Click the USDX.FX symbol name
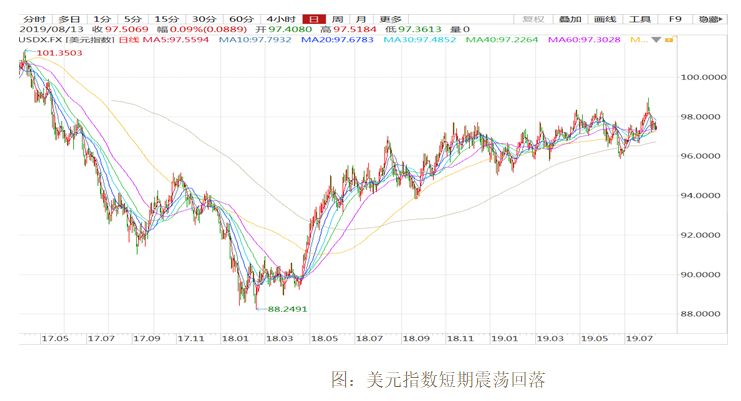This screenshot has width=741, height=401. pyautogui.click(x=40, y=40)
